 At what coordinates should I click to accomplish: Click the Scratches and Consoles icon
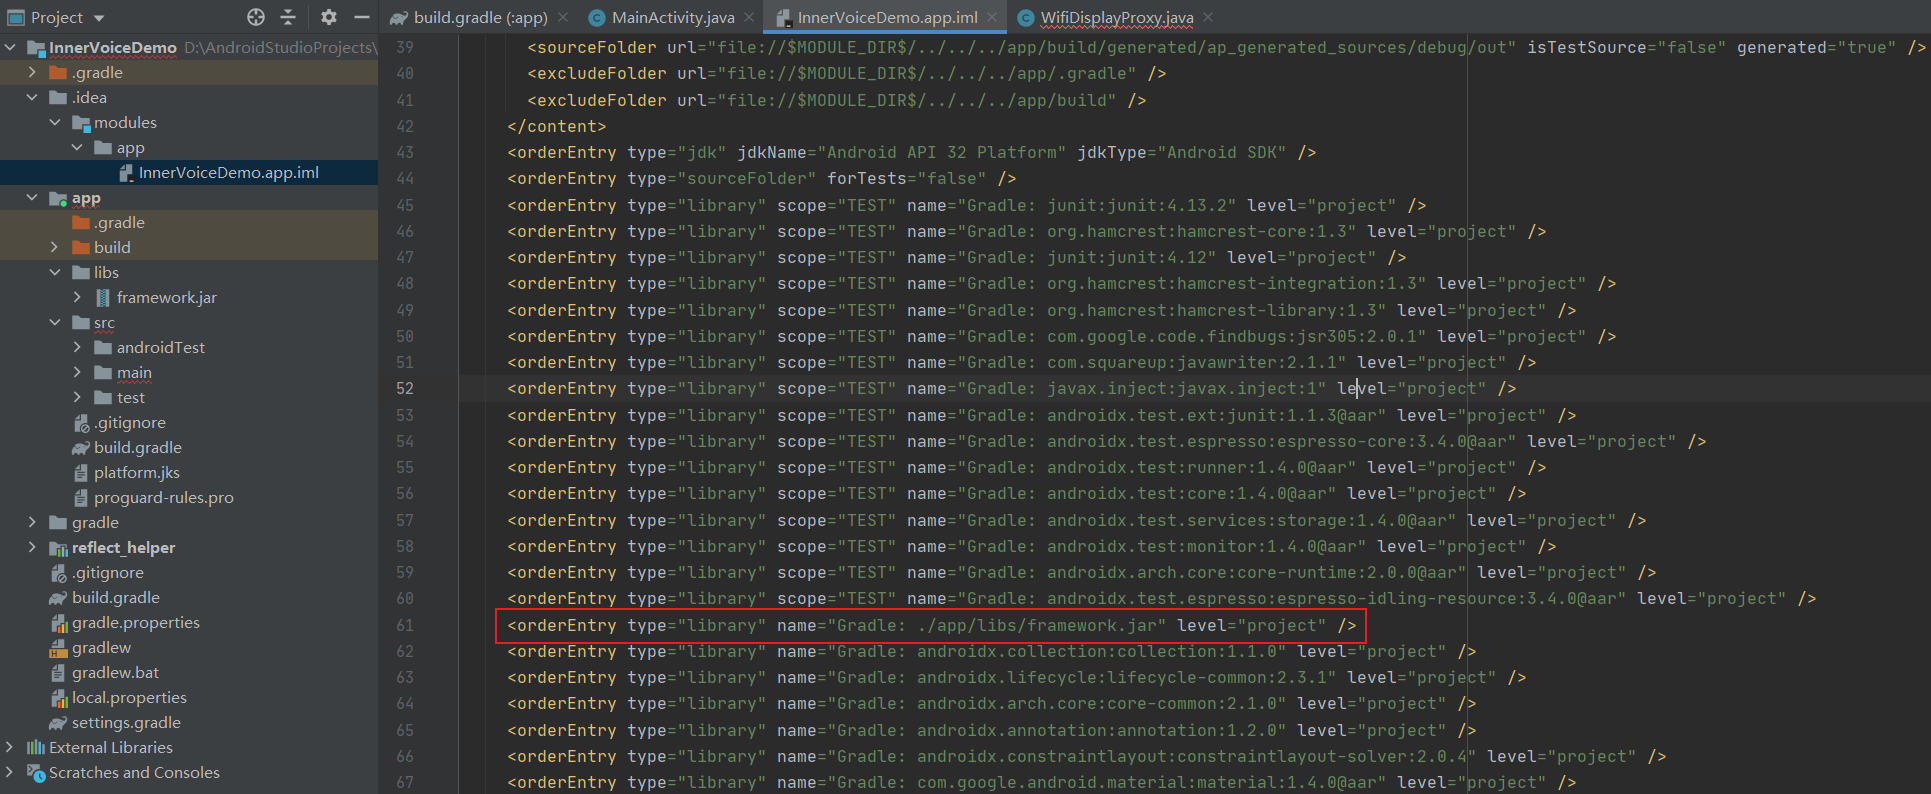[x=35, y=772]
